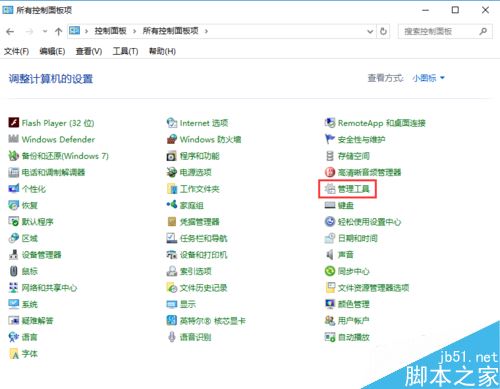This screenshot has height=389, width=500.
Task: Open the 声音 speaker icon
Action: (x=330, y=255)
